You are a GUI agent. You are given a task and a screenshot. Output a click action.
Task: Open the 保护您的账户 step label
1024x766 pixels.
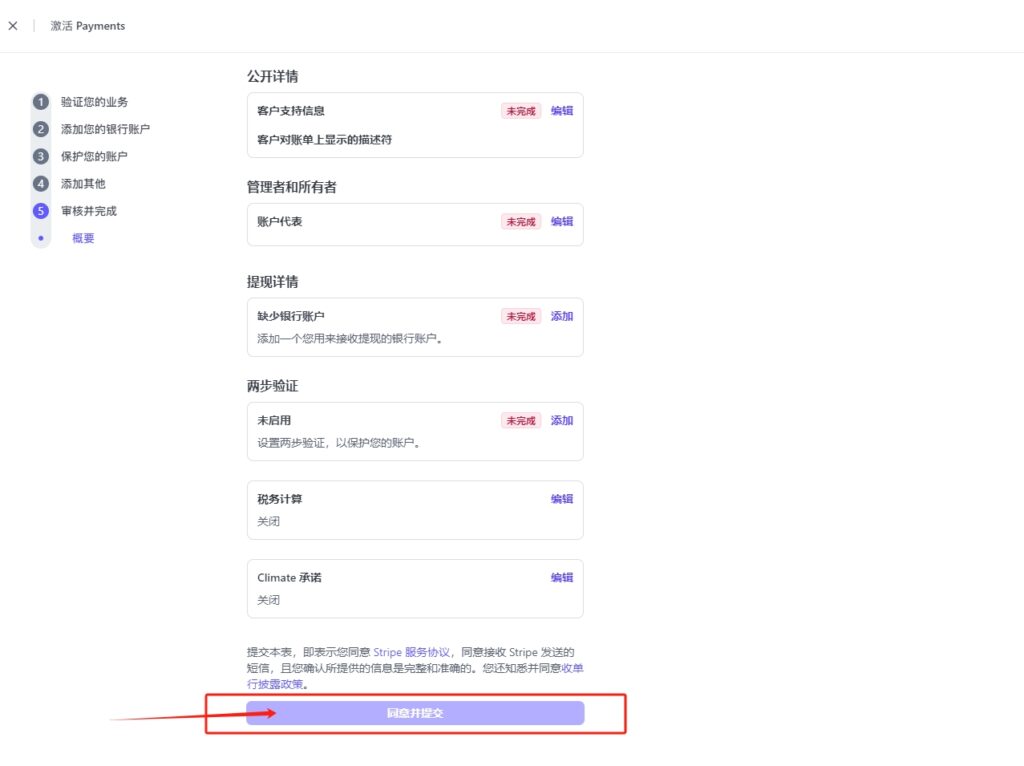94,157
